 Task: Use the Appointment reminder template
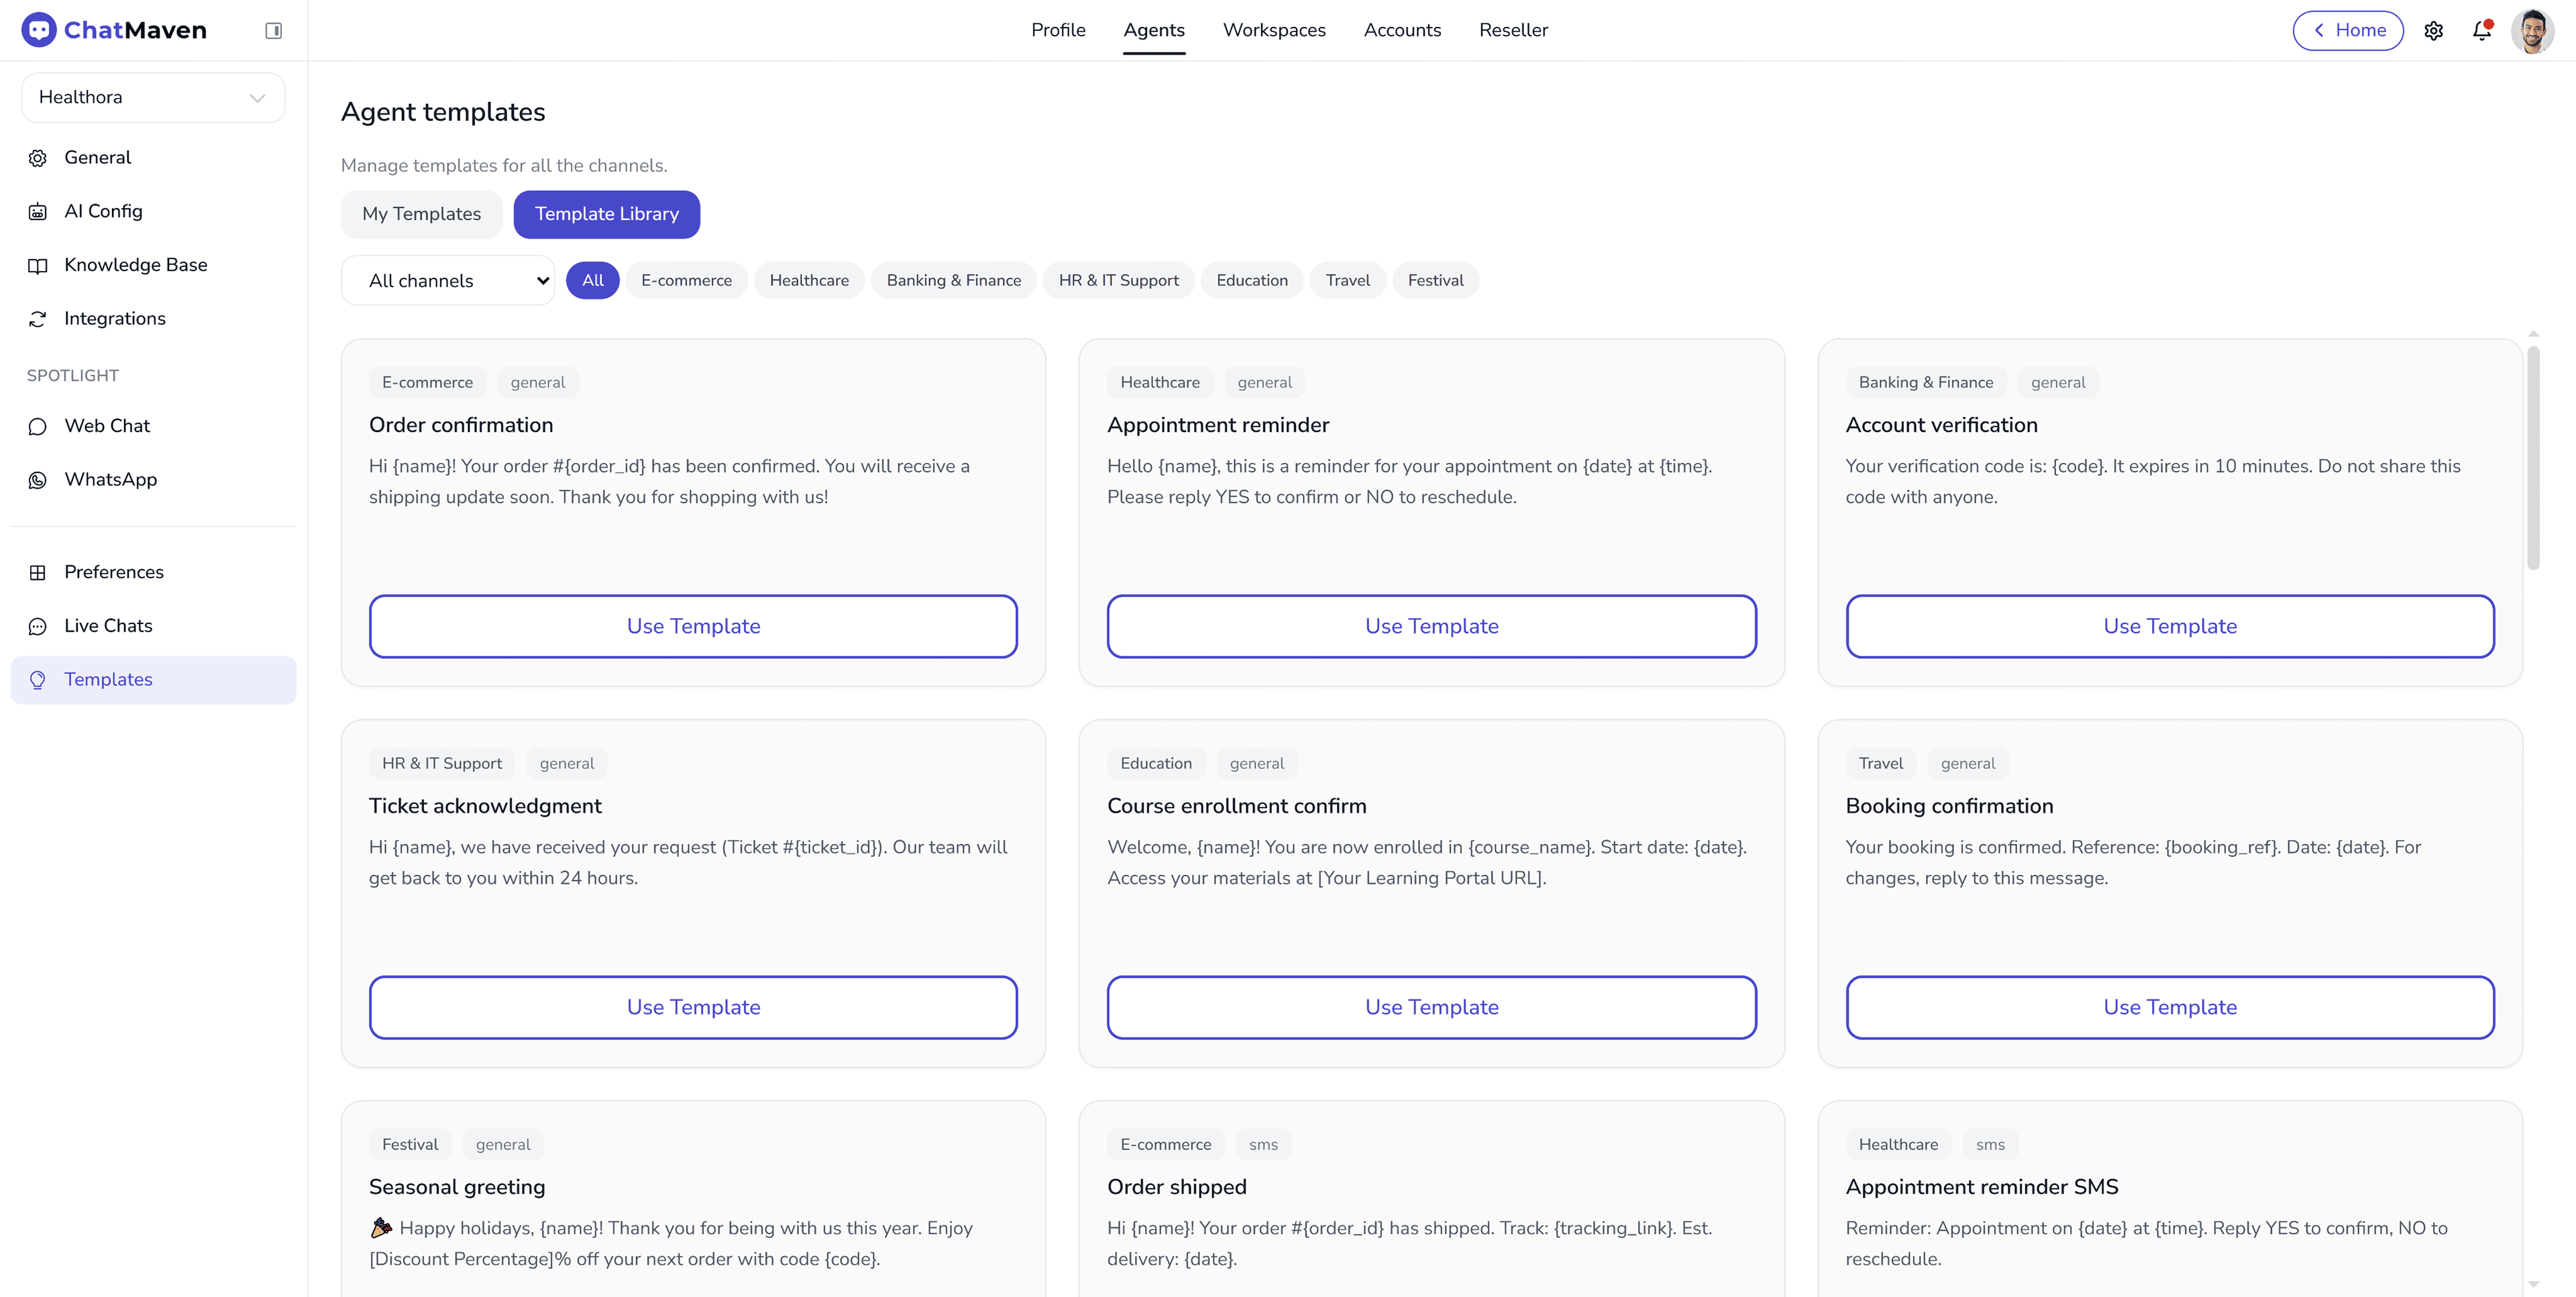tap(1431, 626)
